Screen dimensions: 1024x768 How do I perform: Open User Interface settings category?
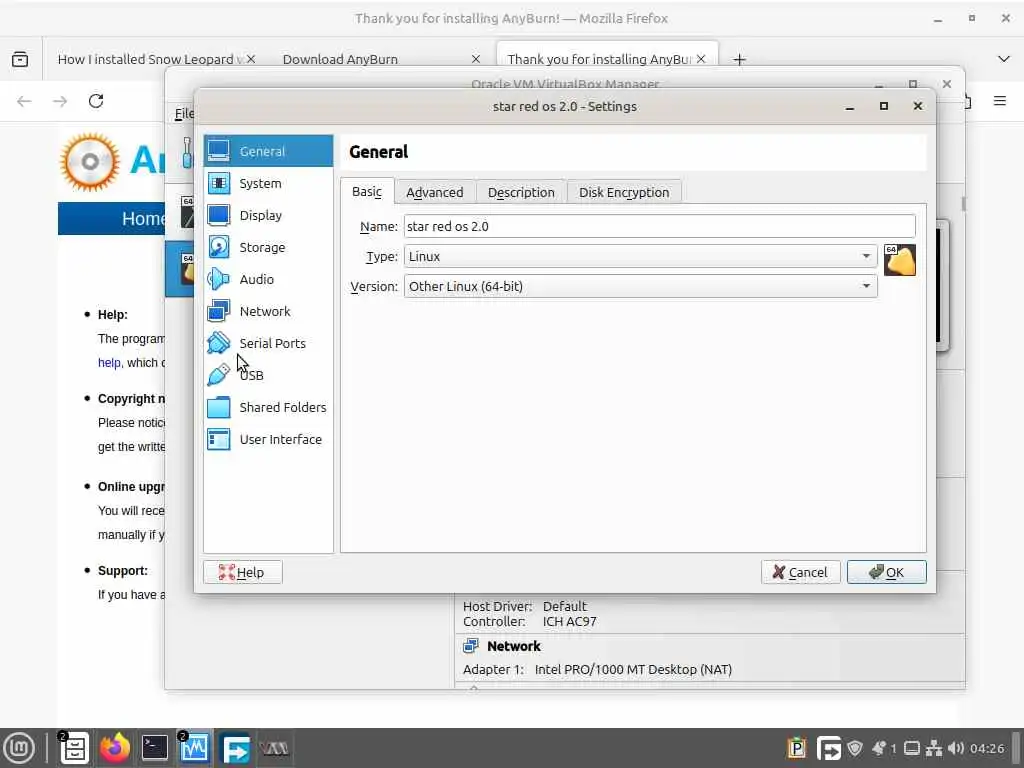(x=268, y=440)
